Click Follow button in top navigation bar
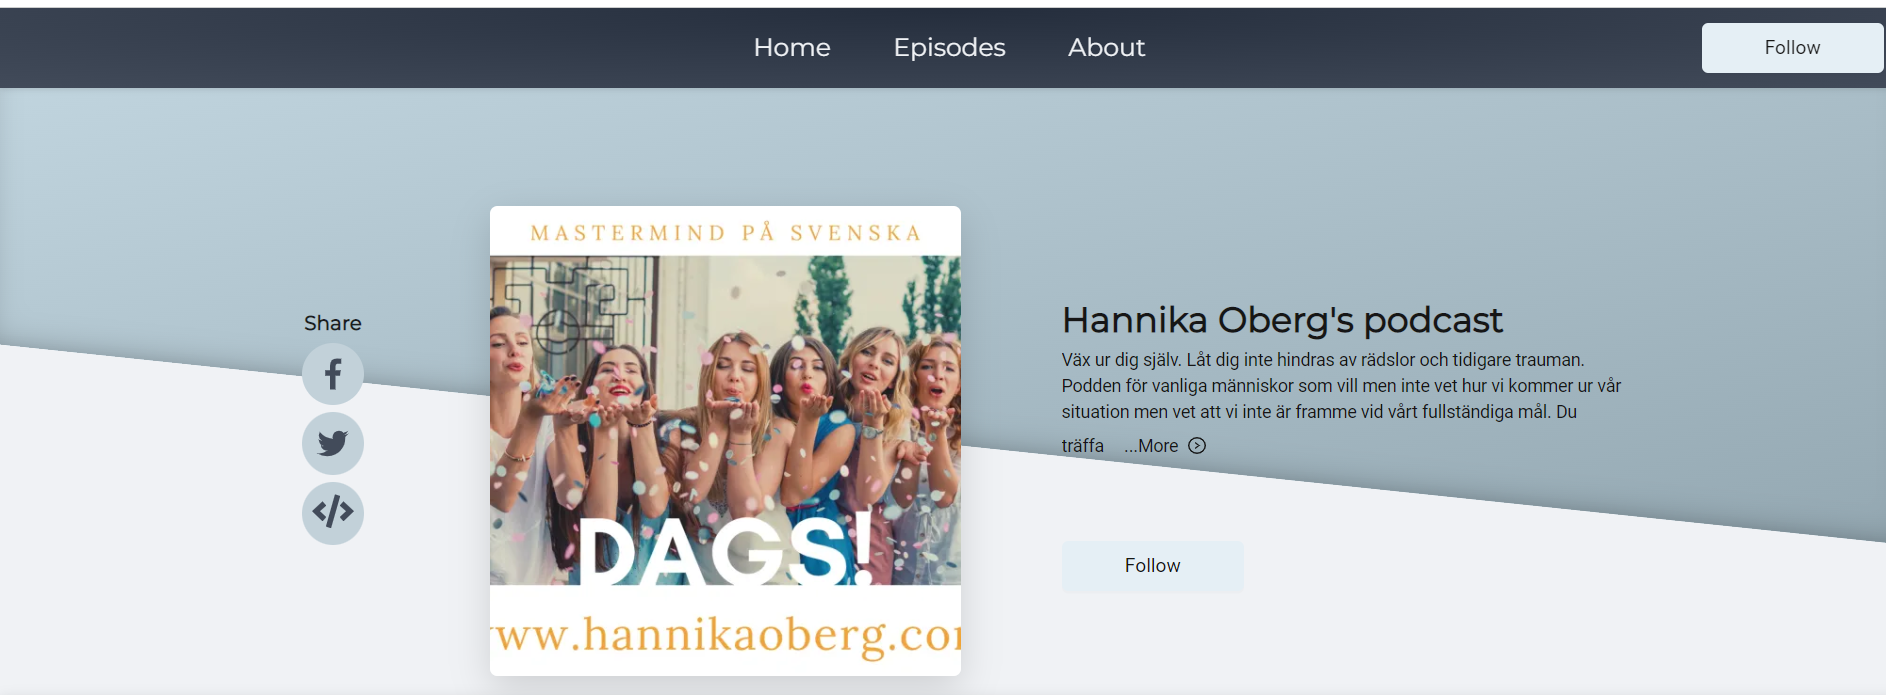 1792,48
